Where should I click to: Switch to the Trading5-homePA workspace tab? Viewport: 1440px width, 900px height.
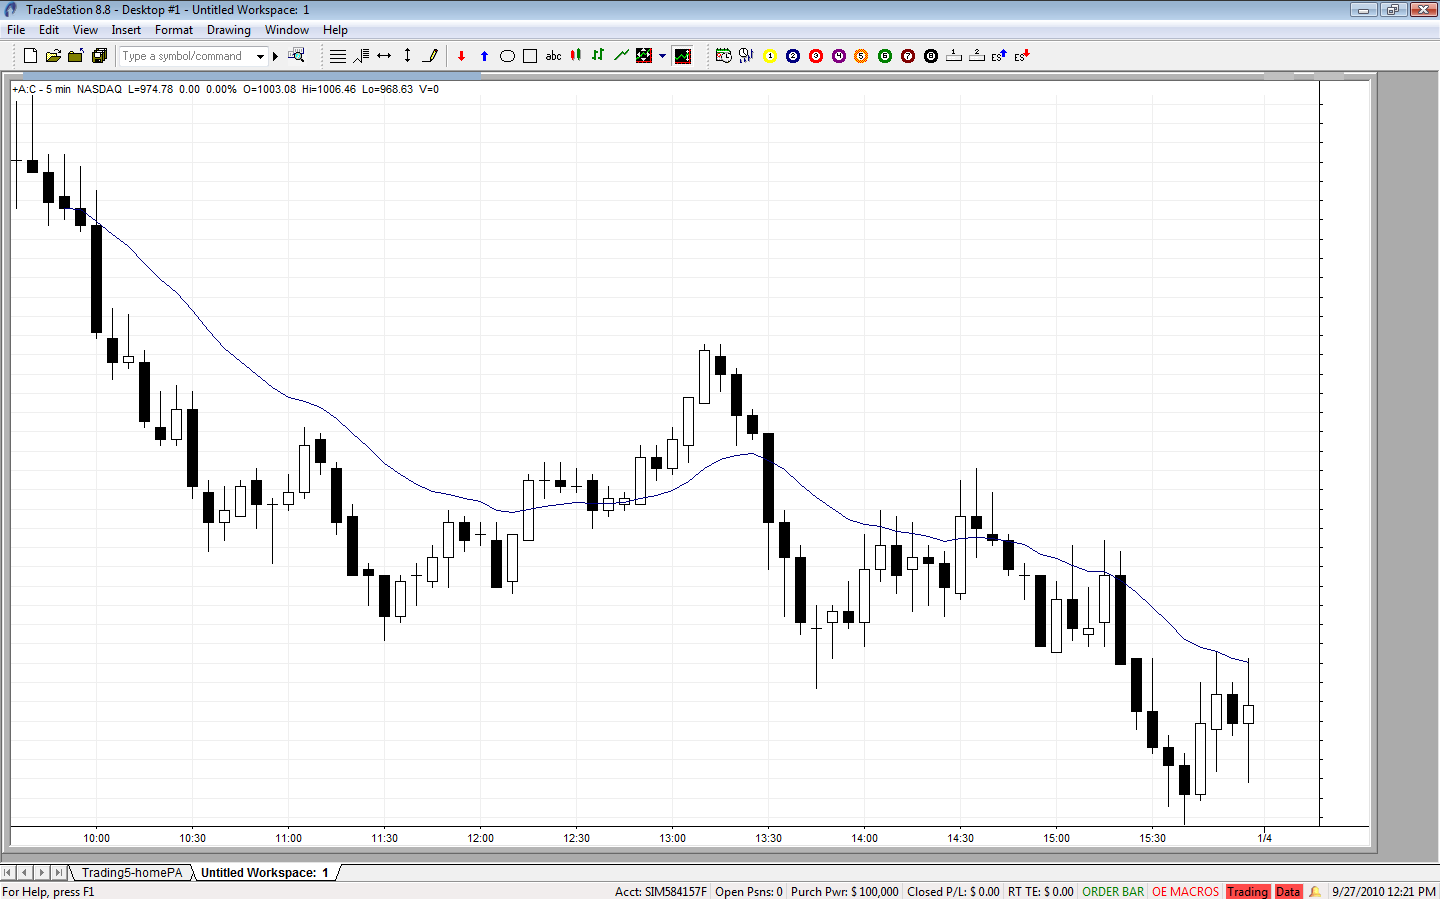(x=132, y=873)
